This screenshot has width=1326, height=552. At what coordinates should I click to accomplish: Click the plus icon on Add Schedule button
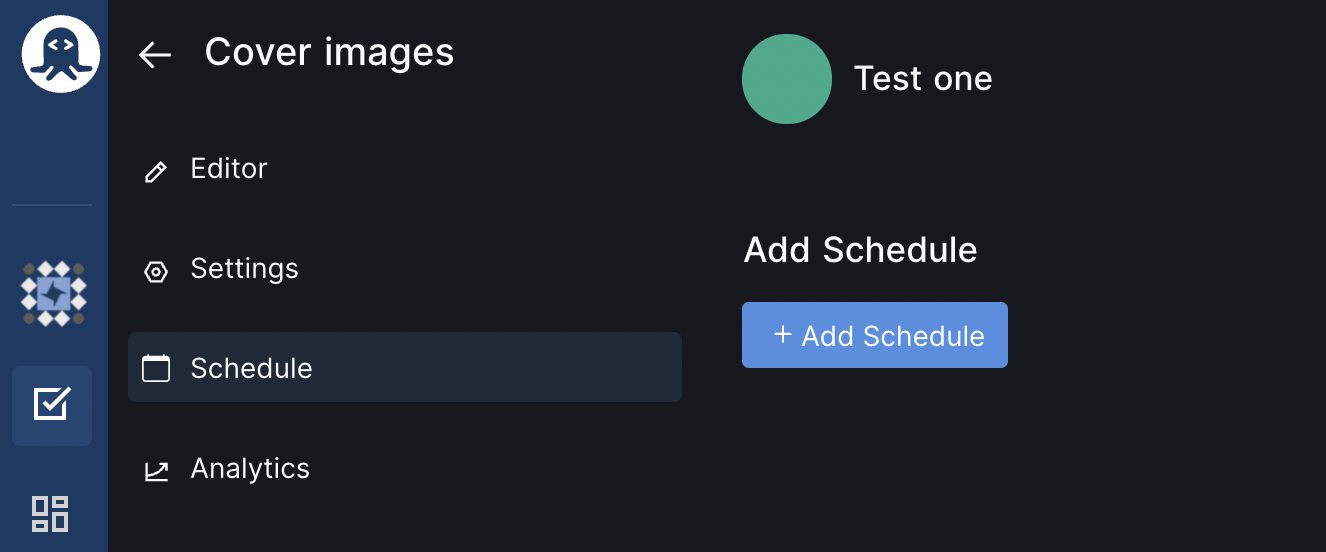click(x=783, y=335)
